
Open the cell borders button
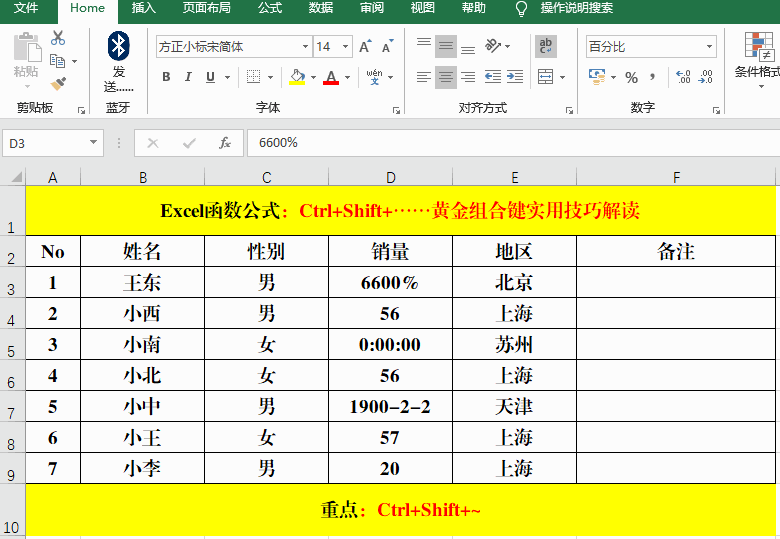[x=254, y=77]
